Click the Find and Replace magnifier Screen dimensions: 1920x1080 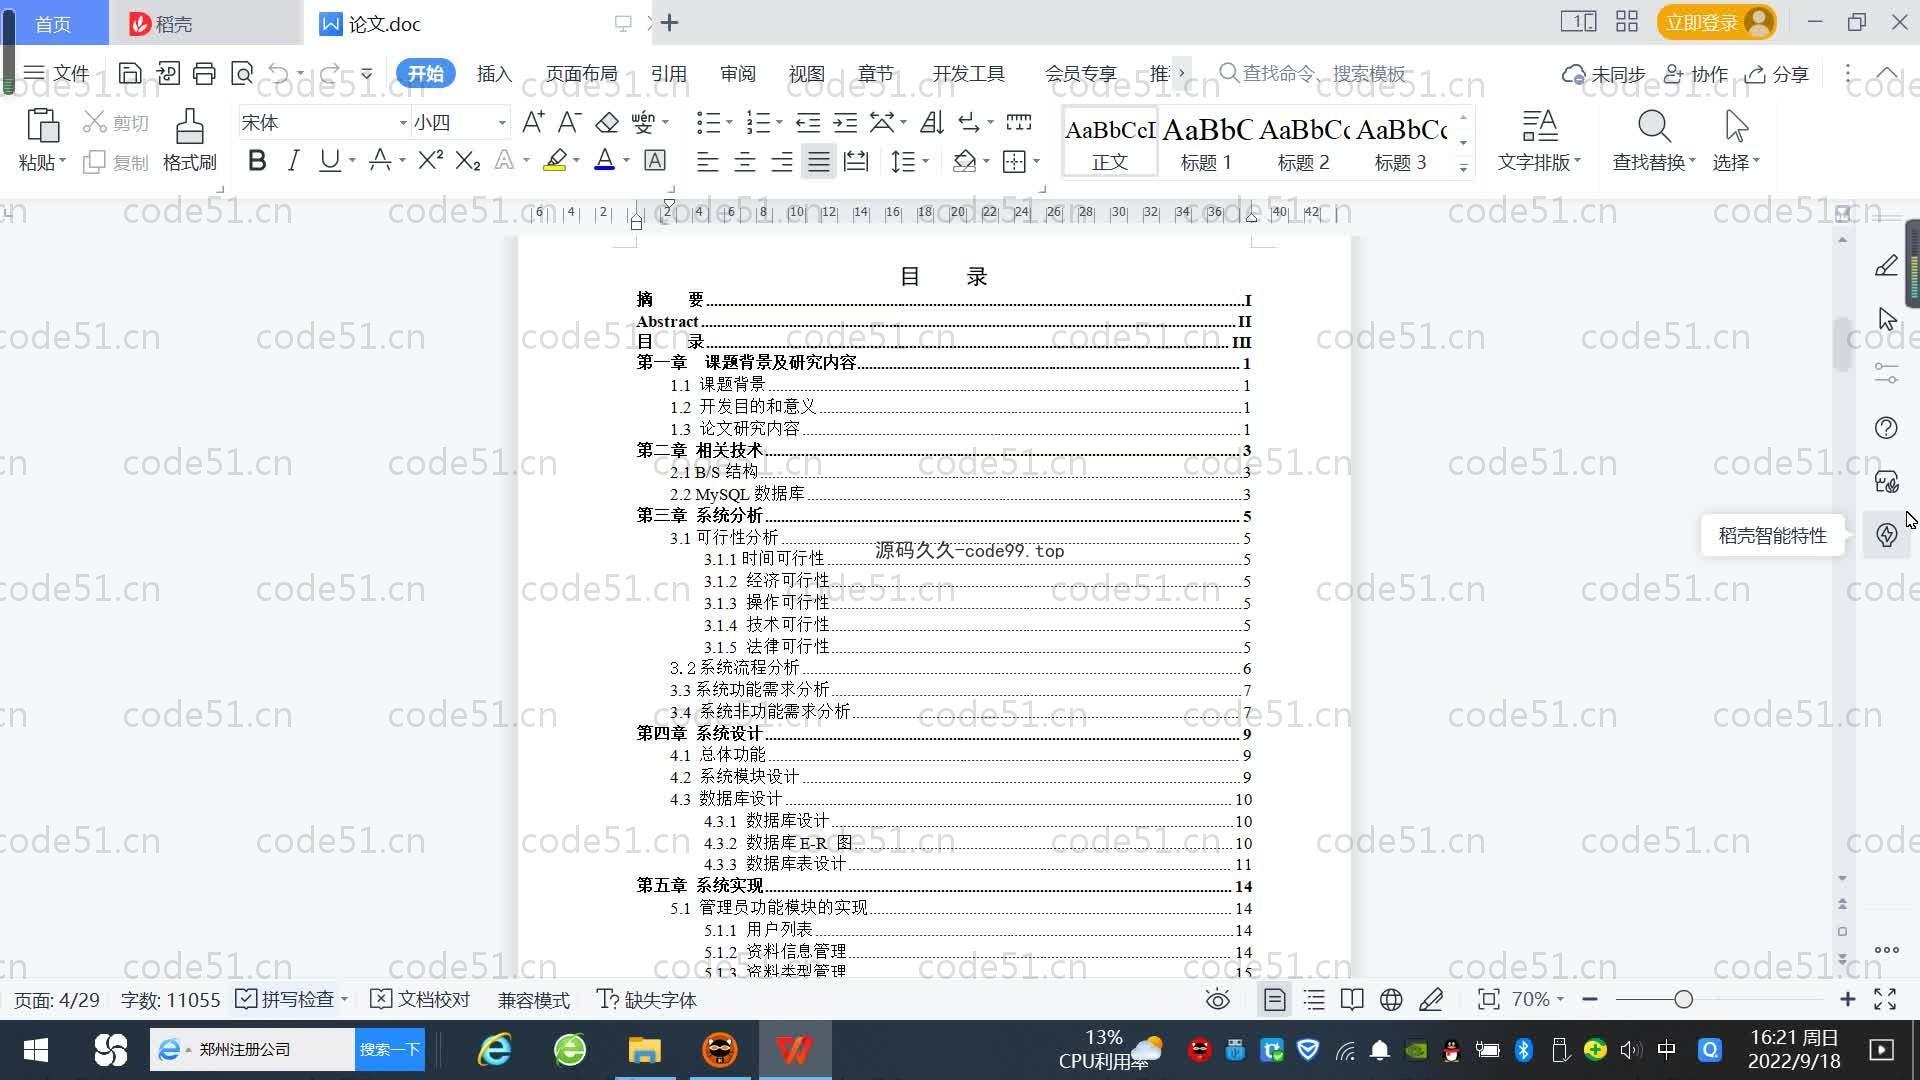1654,127
